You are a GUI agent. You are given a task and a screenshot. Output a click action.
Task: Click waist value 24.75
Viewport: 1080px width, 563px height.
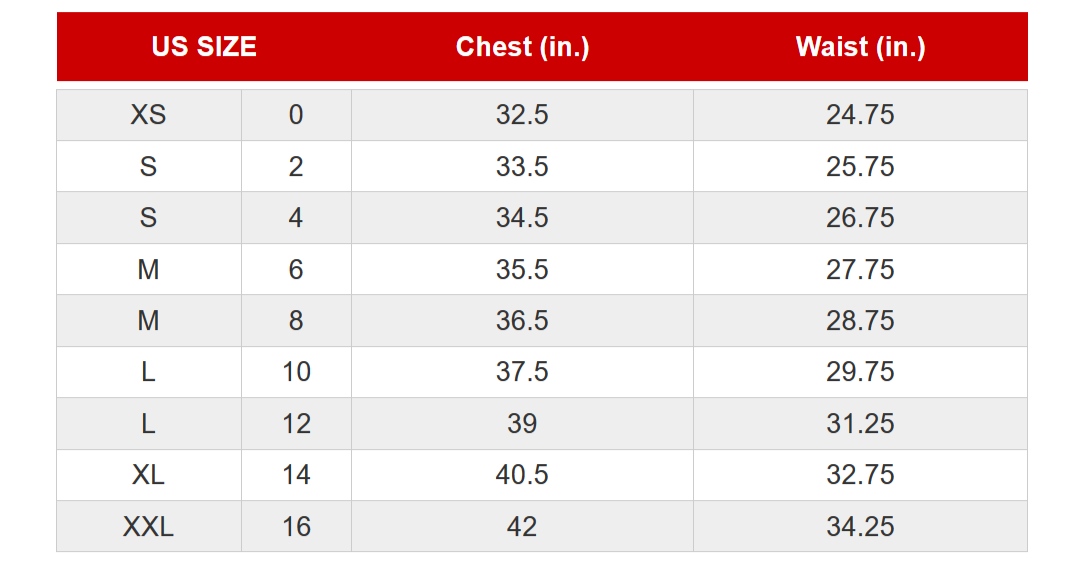[860, 115]
